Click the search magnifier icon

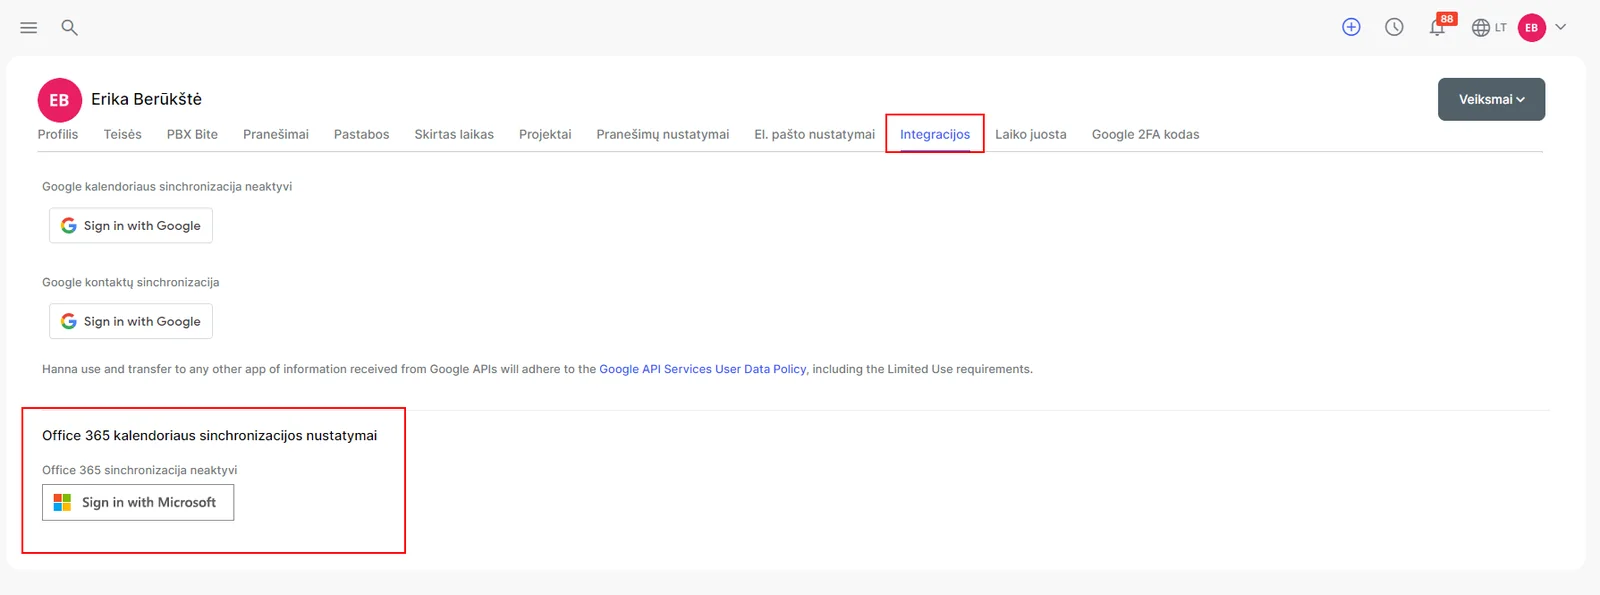coord(69,28)
